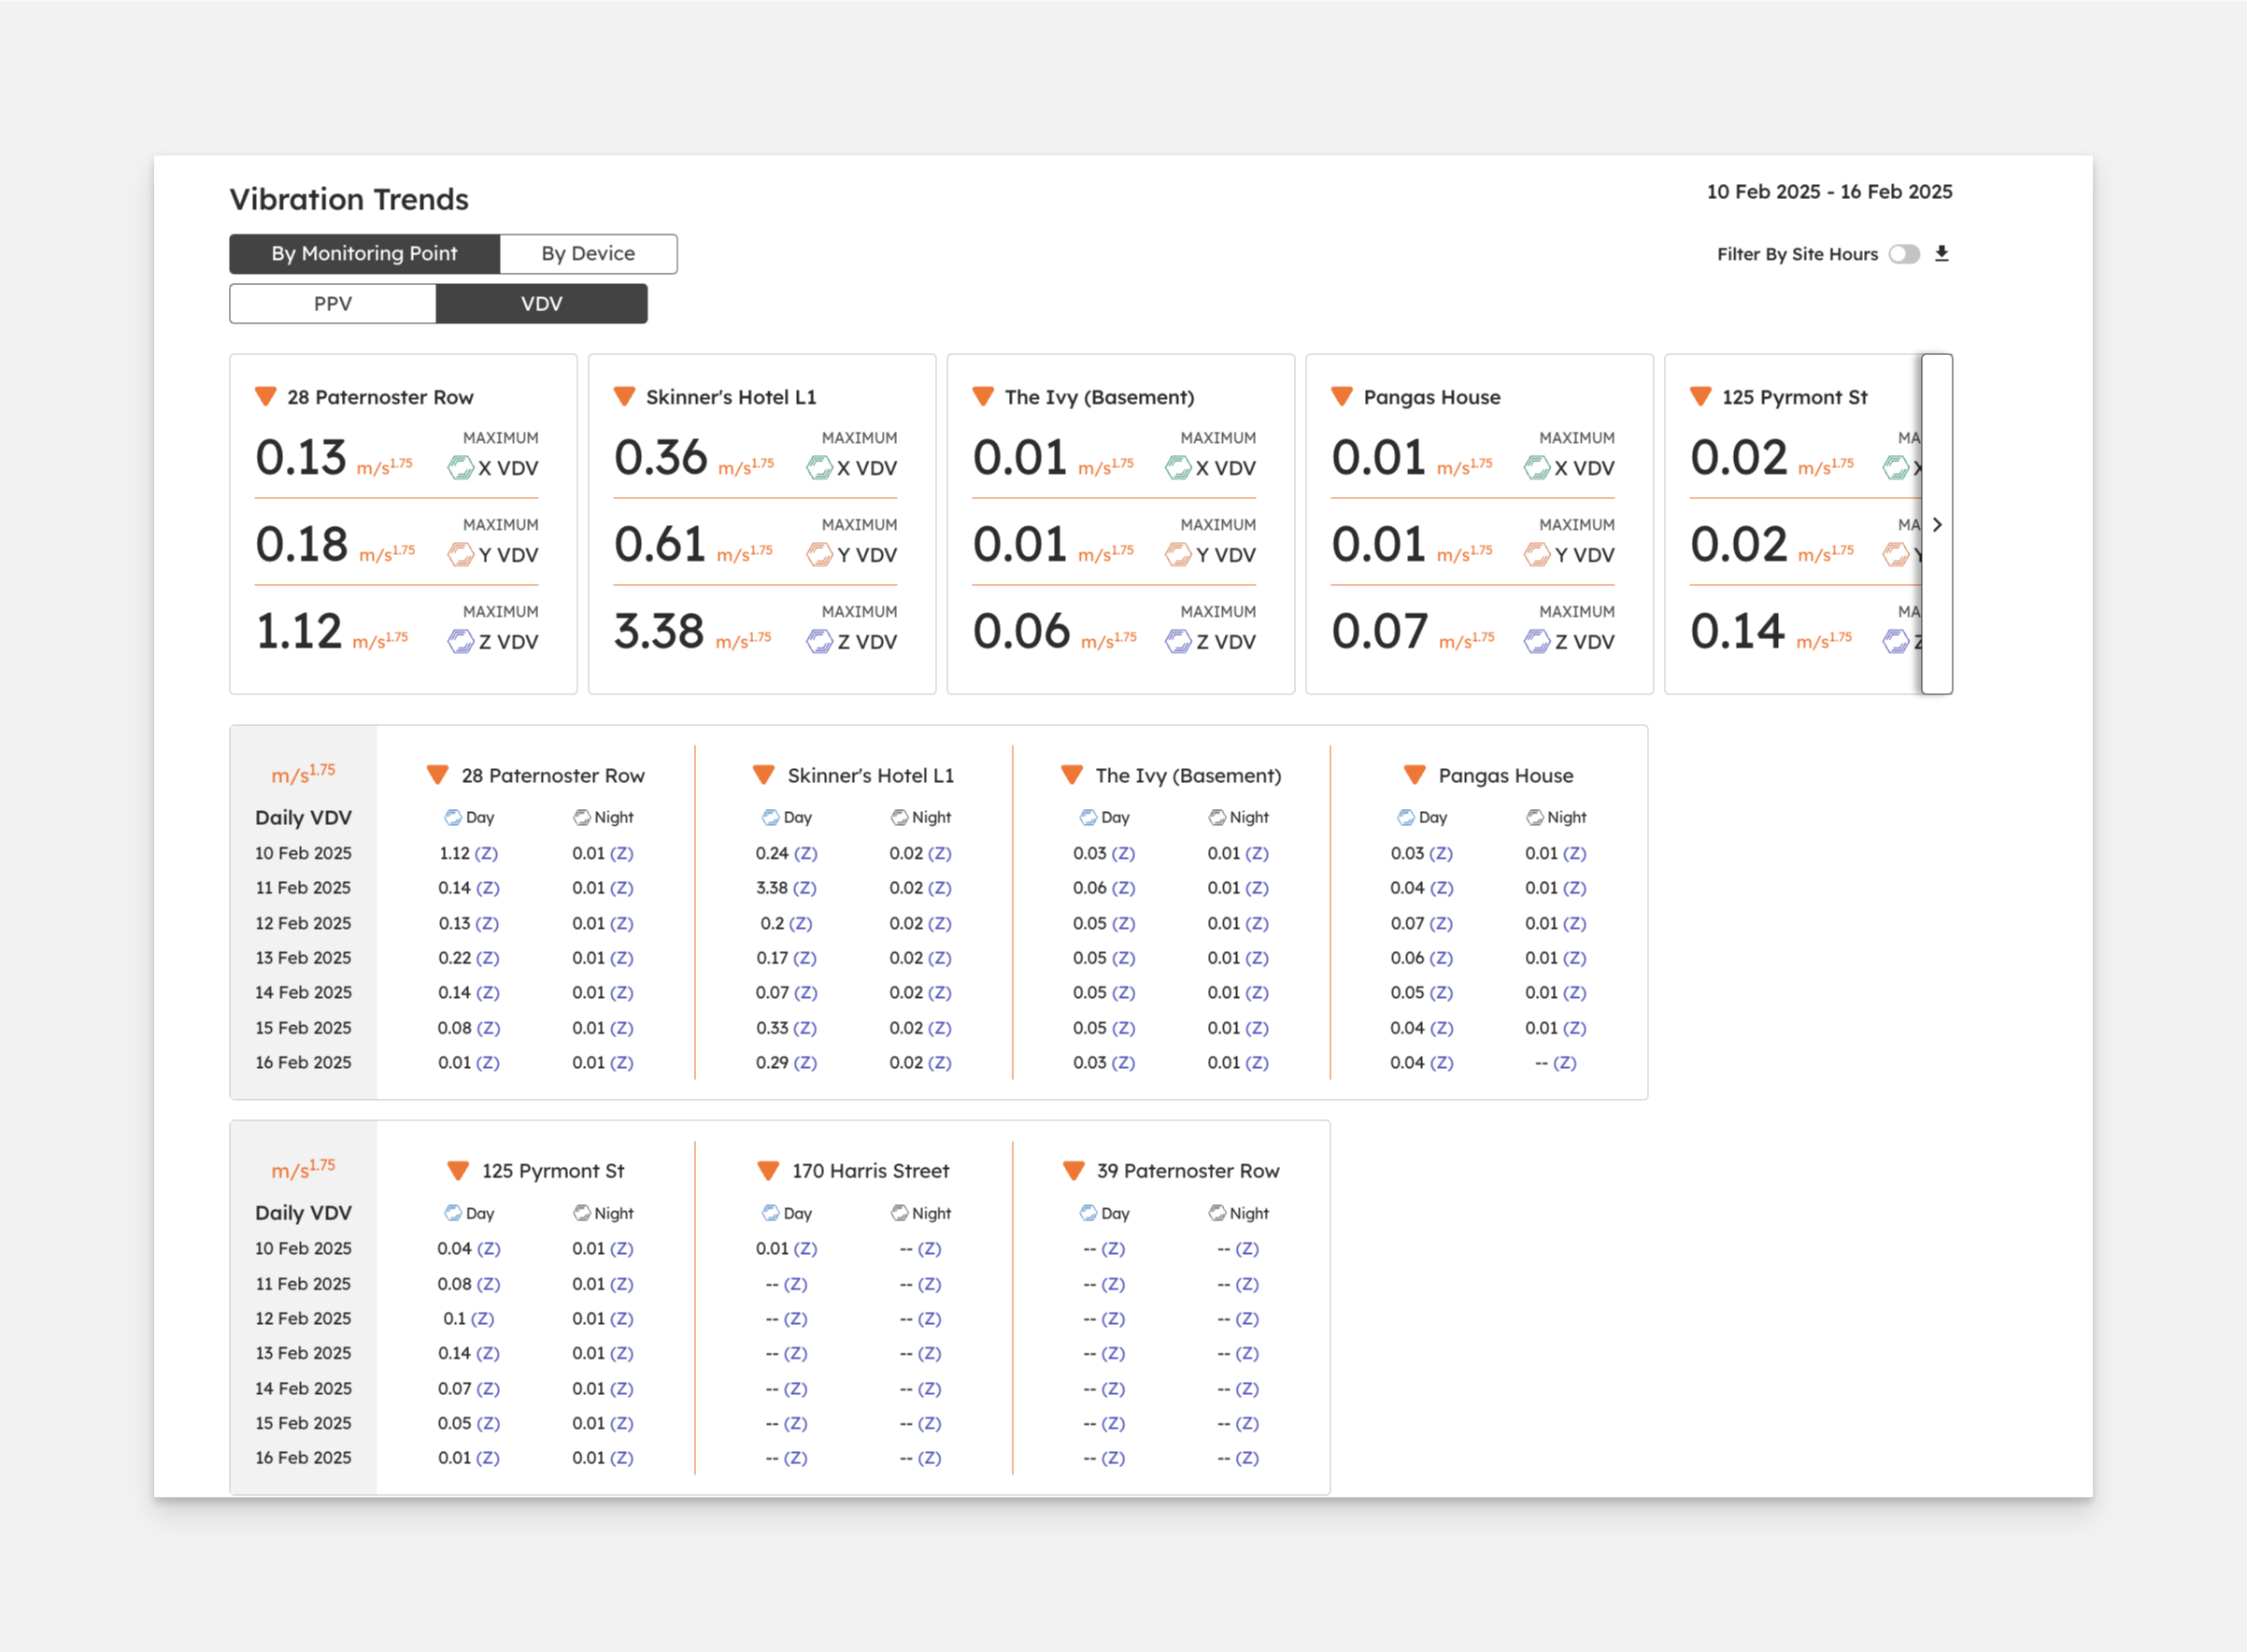Click the Night icon under Skinner's Hotel L1 table
This screenshot has width=2247, height=1652.
pyautogui.click(x=899, y=818)
